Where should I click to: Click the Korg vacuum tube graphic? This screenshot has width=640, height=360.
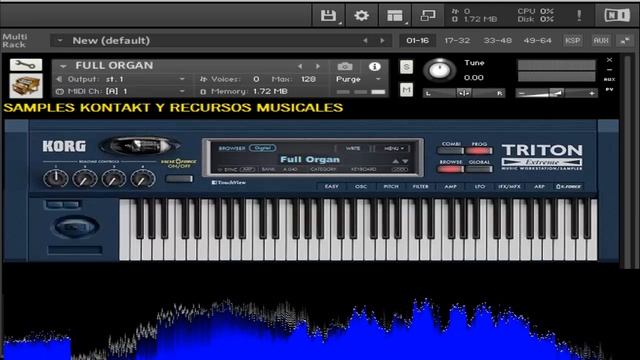click(x=140, y=146)
